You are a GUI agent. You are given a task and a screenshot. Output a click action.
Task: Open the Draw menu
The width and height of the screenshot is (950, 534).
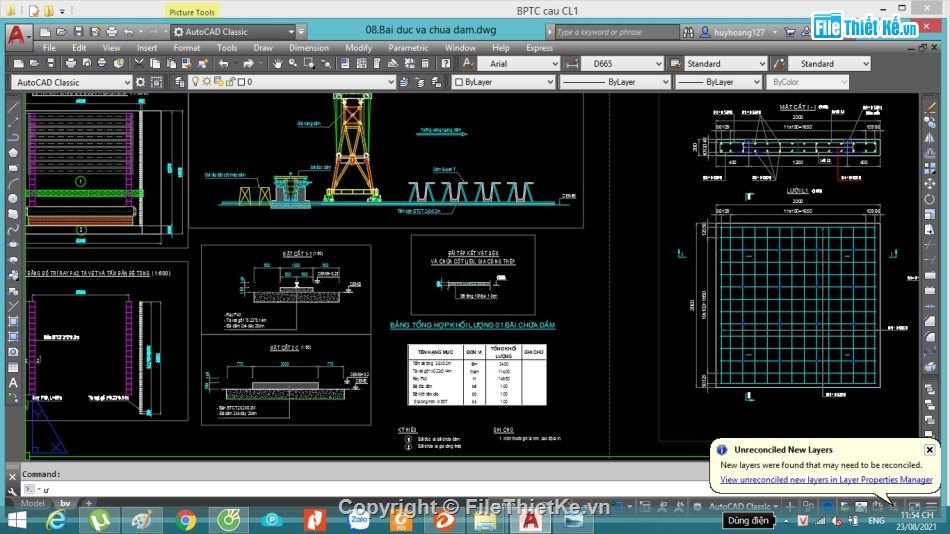point(263,47)
